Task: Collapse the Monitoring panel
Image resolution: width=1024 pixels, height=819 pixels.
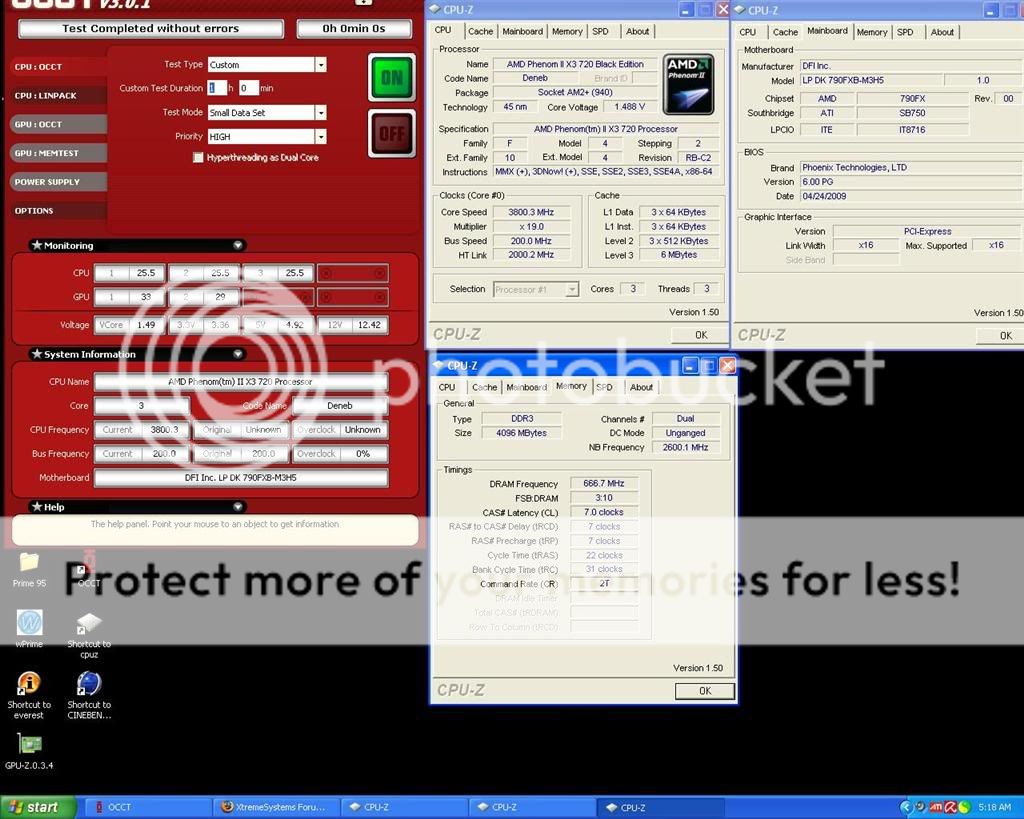Action: coord(238,245)
